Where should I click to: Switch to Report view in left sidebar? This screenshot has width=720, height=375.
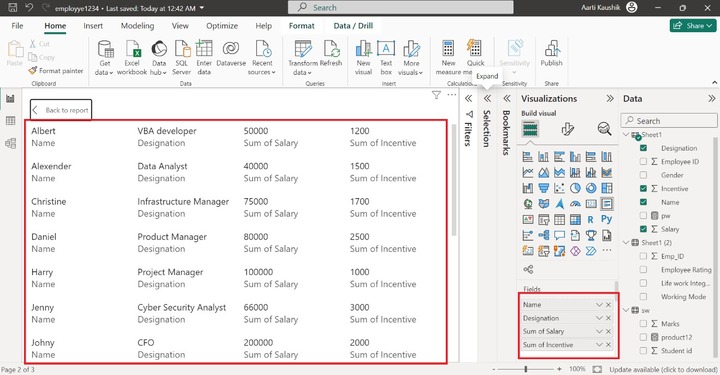click(10, 98)
